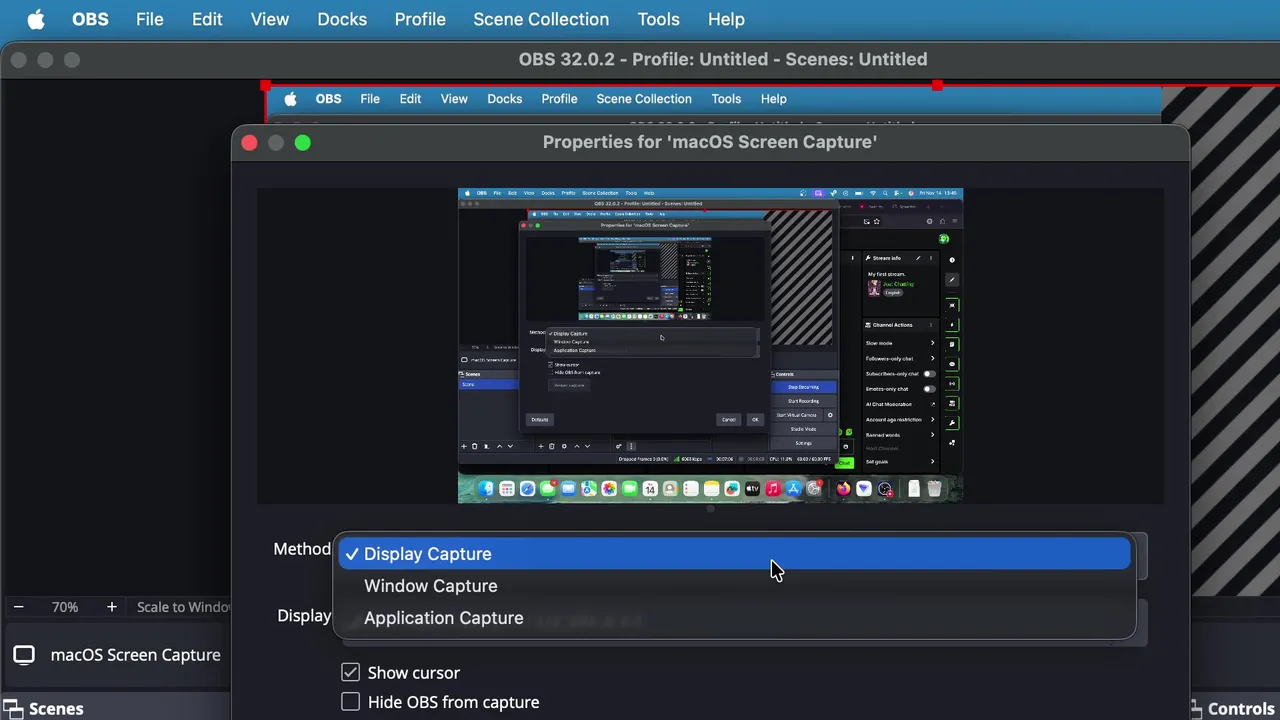Click the Properties for 'macOS Screen Capture' title

(710, 142)
